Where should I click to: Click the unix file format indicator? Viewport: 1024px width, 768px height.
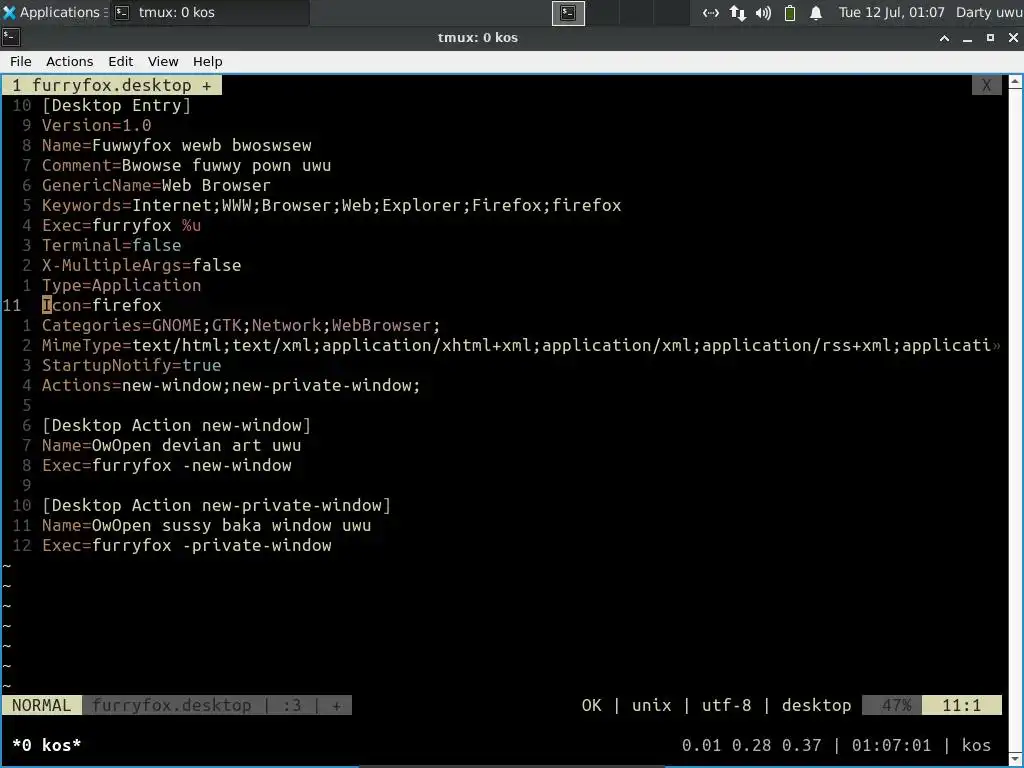tap(651, 705)
